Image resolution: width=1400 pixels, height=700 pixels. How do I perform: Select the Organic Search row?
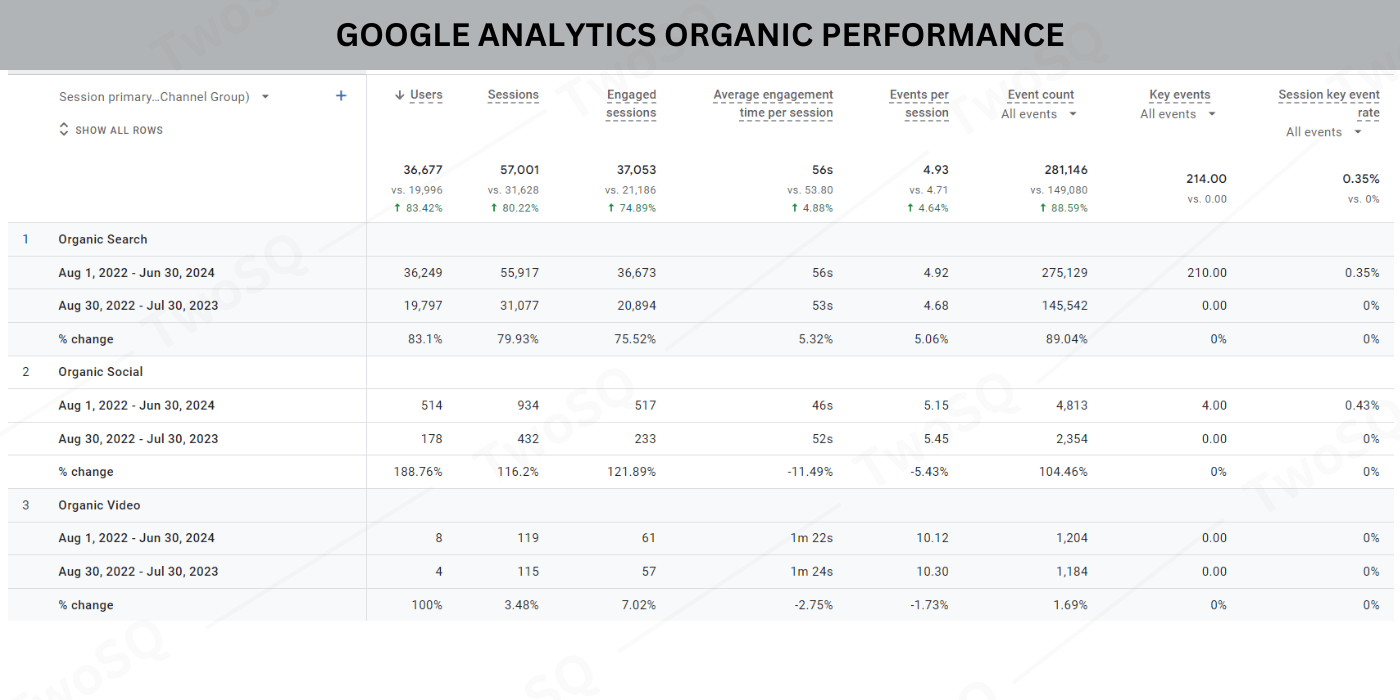click(103, 239)
